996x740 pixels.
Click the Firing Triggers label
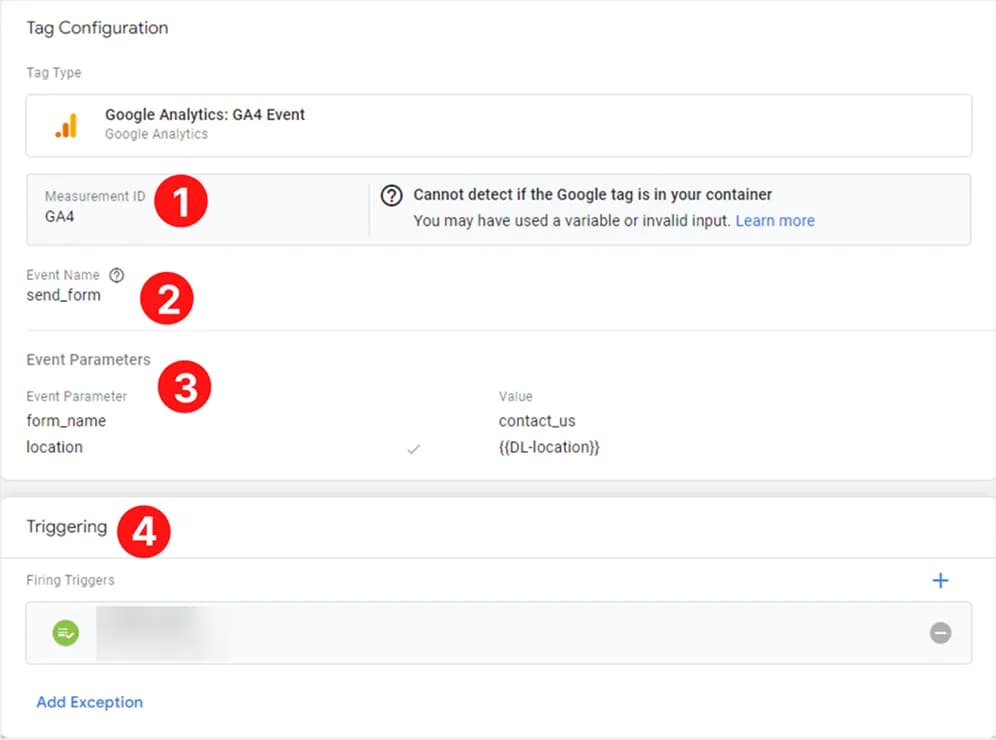click(x=71, y=580)
